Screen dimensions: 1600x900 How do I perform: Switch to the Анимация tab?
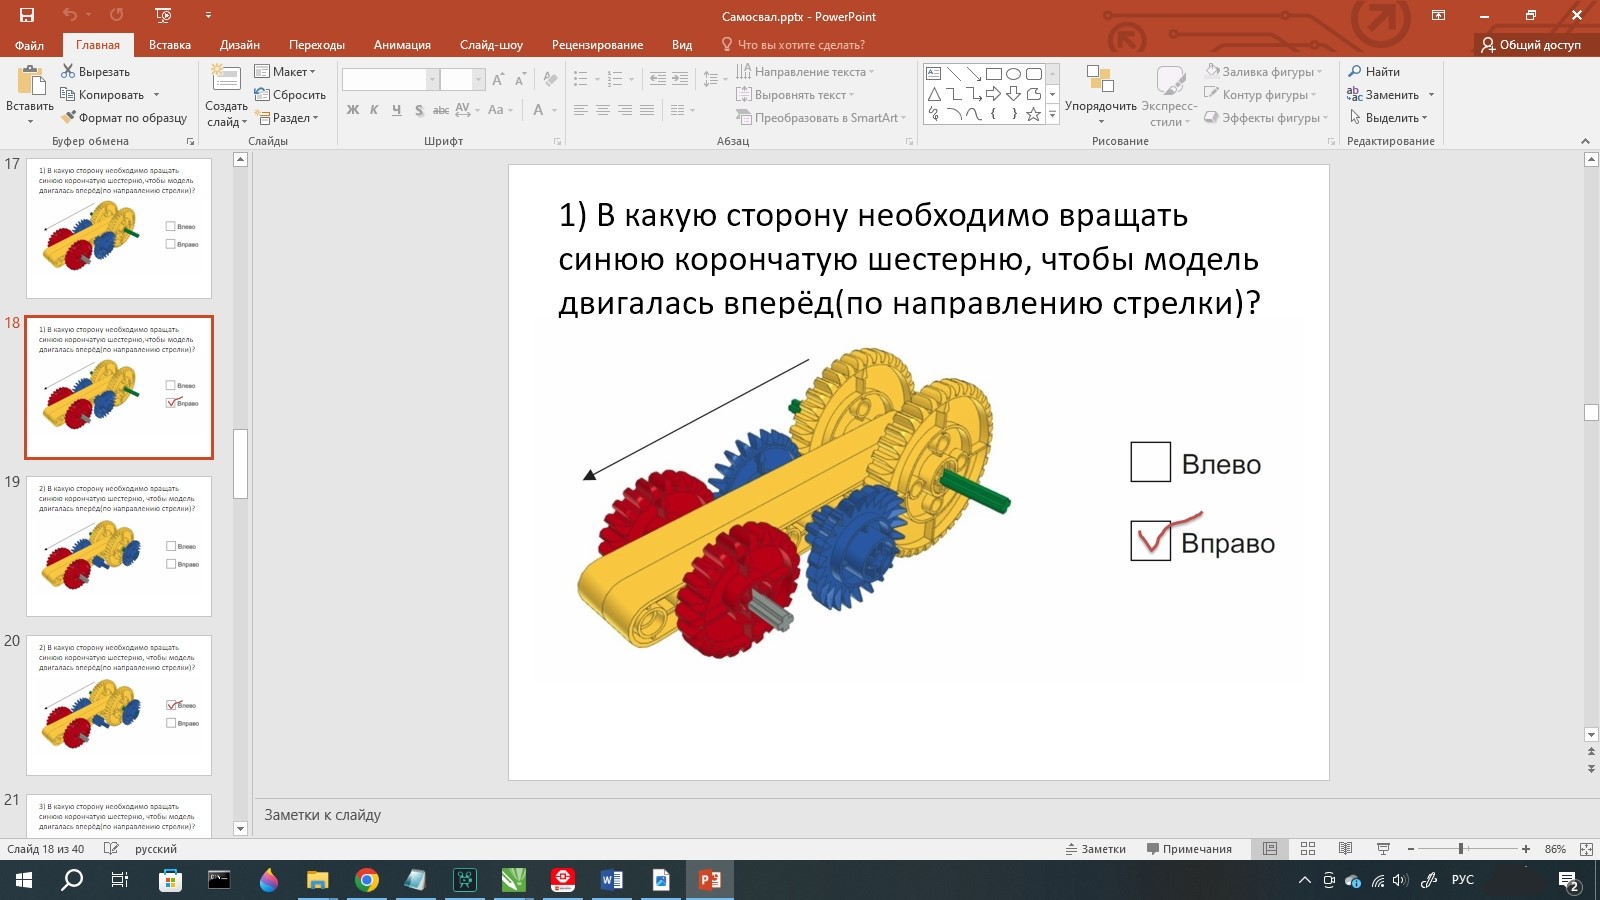coord(402,45)
